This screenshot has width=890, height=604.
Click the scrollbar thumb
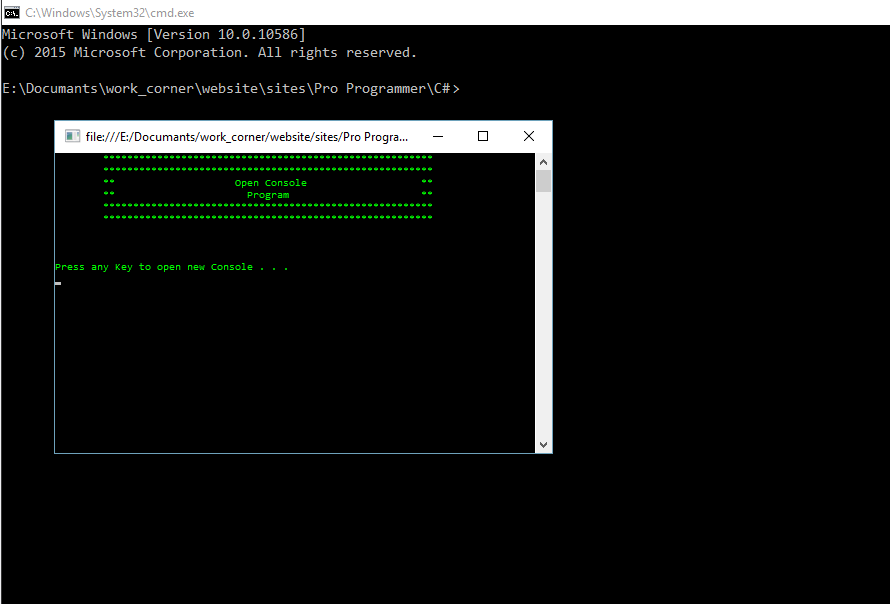pyautogui.click(x=543, y=180)
